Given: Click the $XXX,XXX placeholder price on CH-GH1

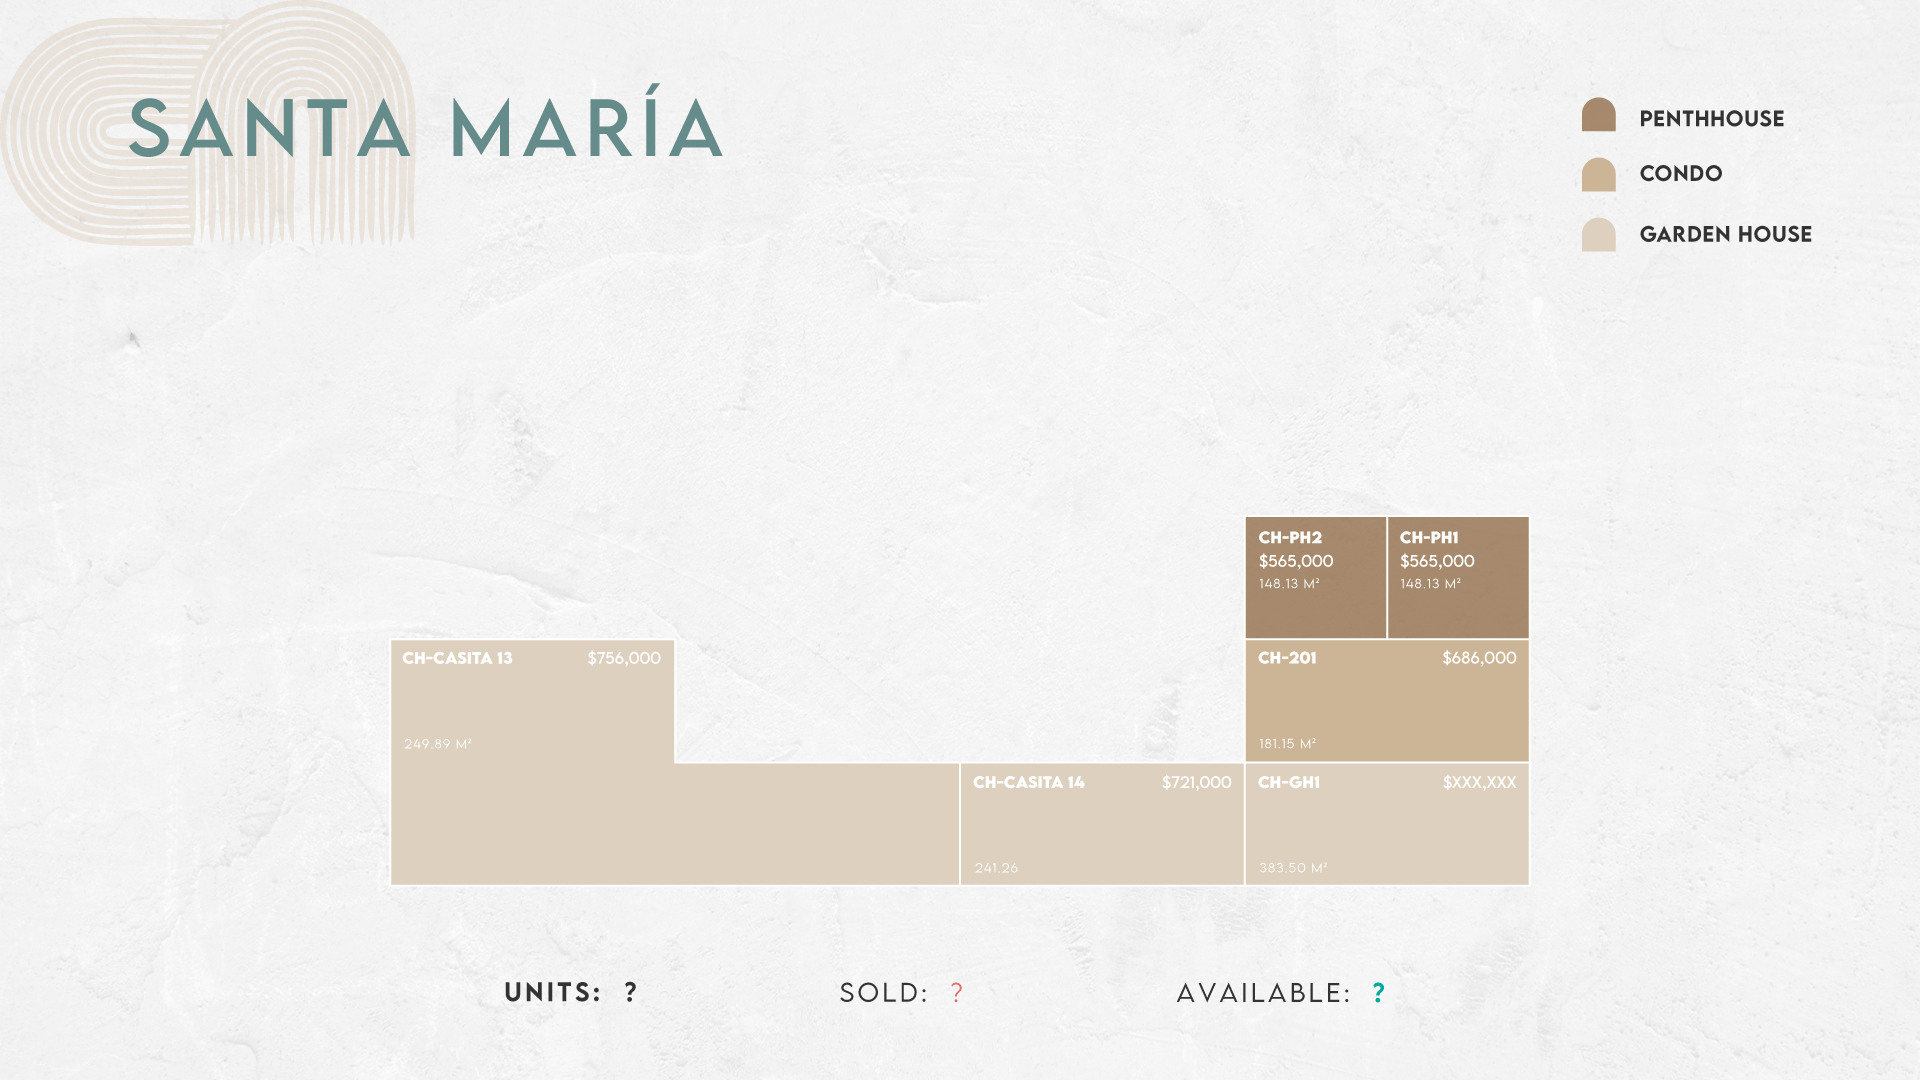Looking at the screenshot, I should (x=1479, y=782).
